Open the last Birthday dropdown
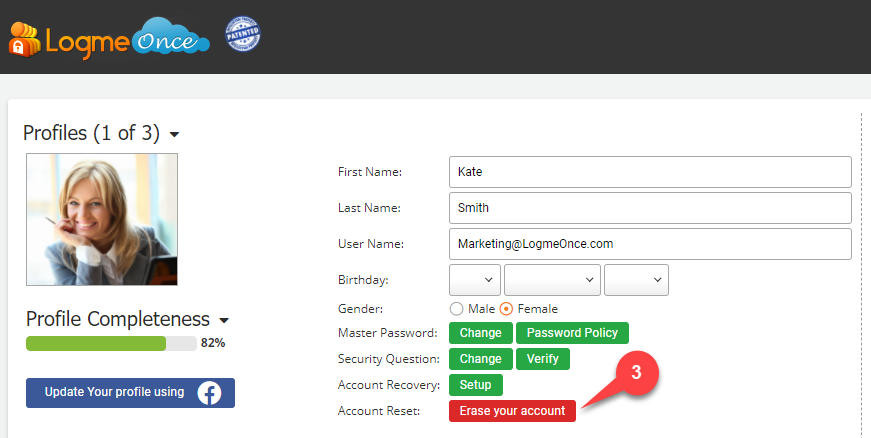 tap(636, 280)
